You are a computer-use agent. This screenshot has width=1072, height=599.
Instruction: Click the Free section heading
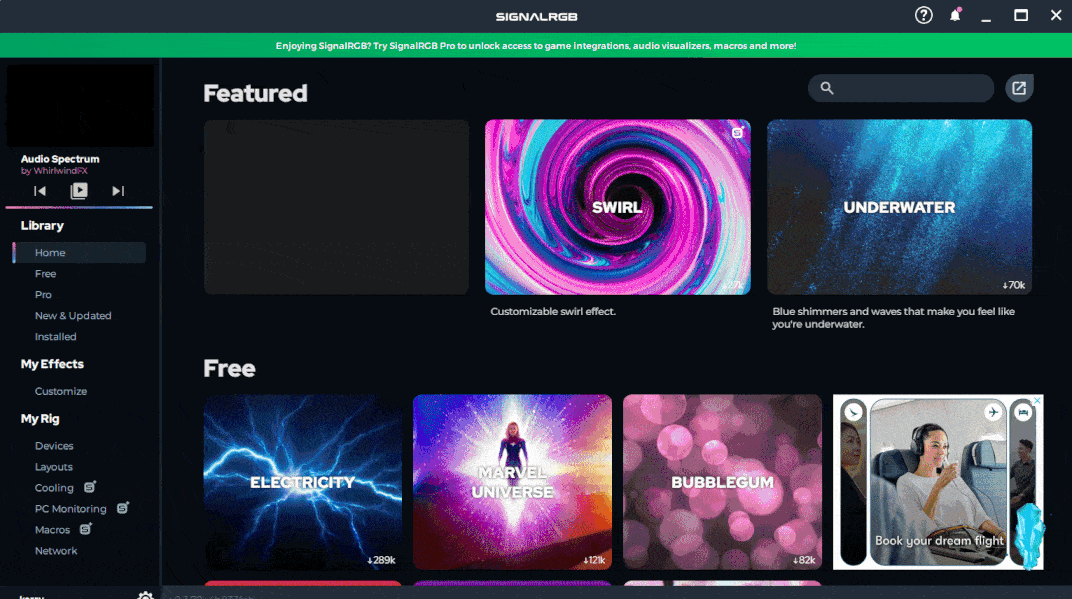coord(229,369)
